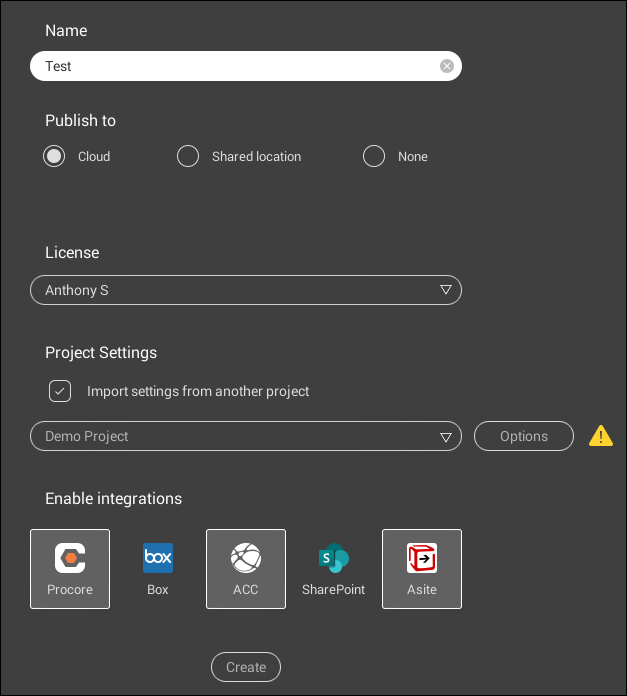Uncheck Import settings from another project
Viewport: 627px width, 696px height.
point(60,391)
